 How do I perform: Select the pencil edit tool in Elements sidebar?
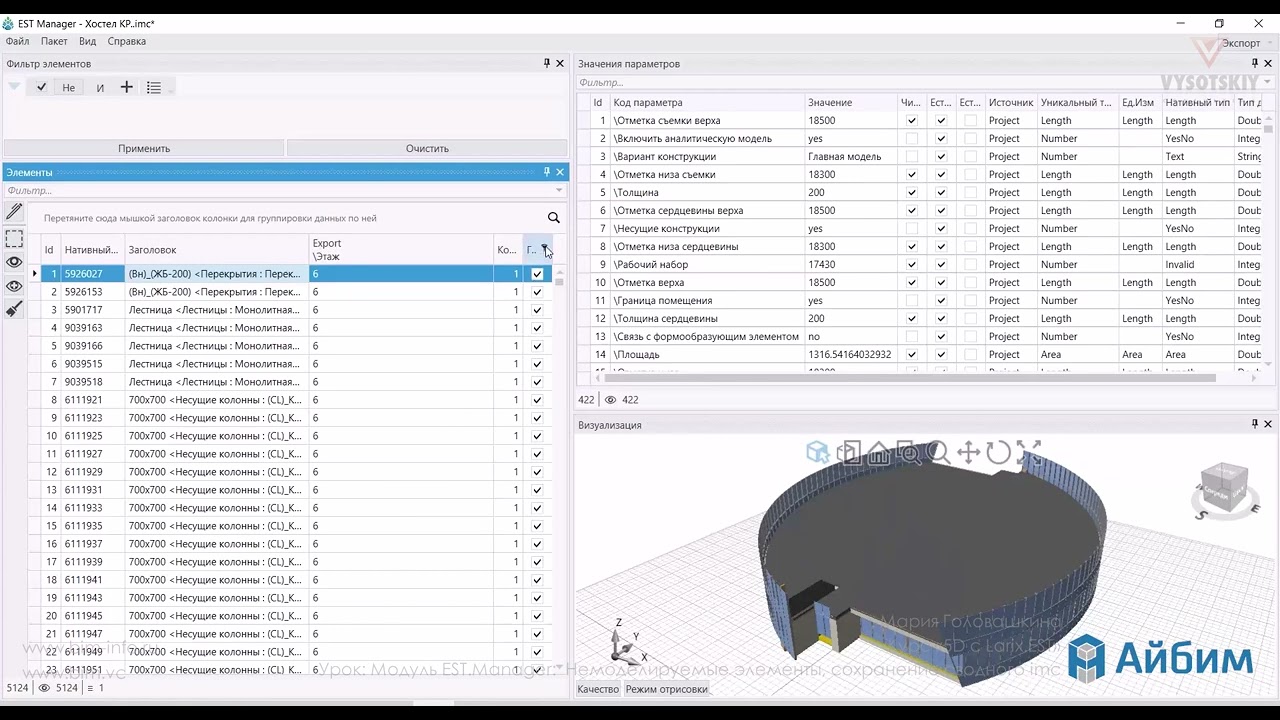(x=14, y=212)
